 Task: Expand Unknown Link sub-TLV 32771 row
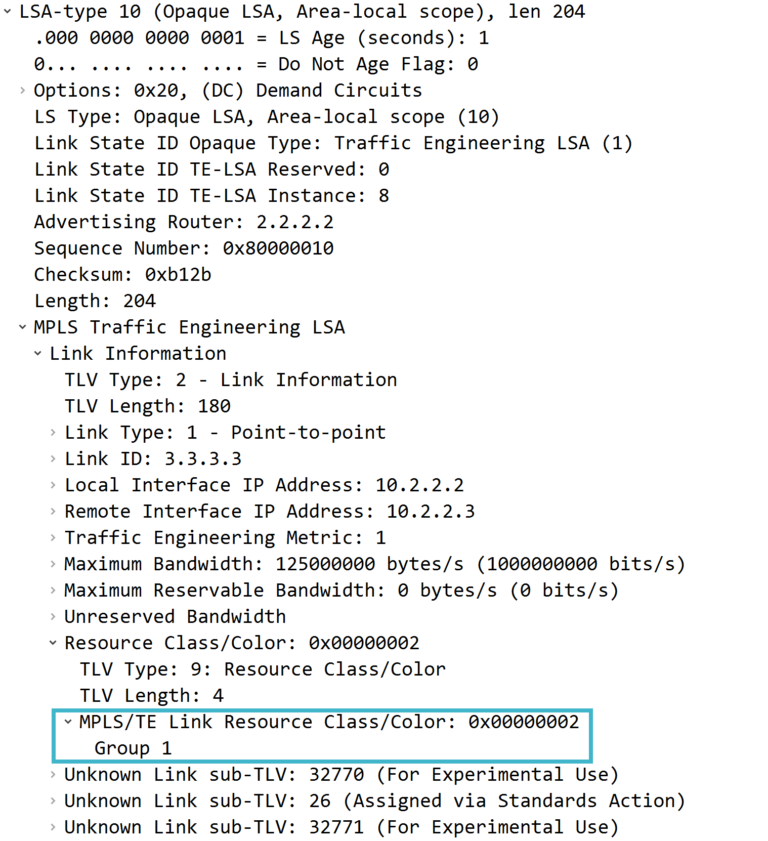pos(51,826)
